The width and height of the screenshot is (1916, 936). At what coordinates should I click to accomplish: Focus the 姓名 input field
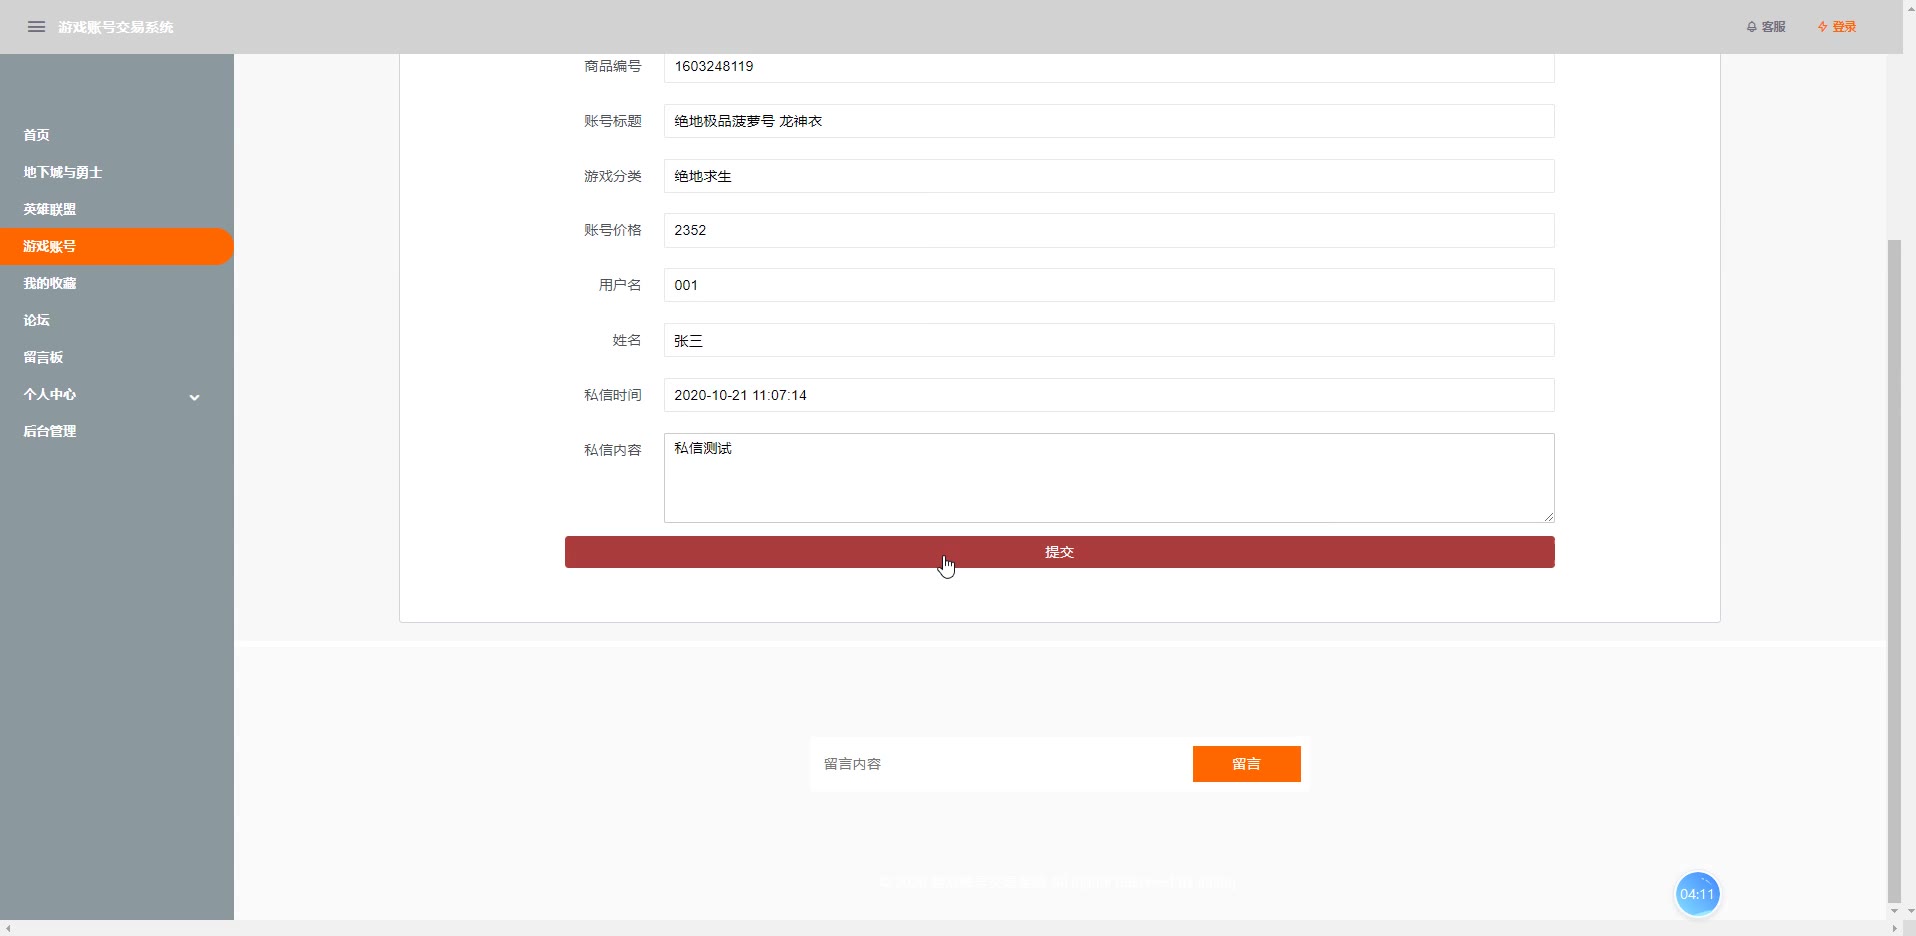coord(1109,340)
